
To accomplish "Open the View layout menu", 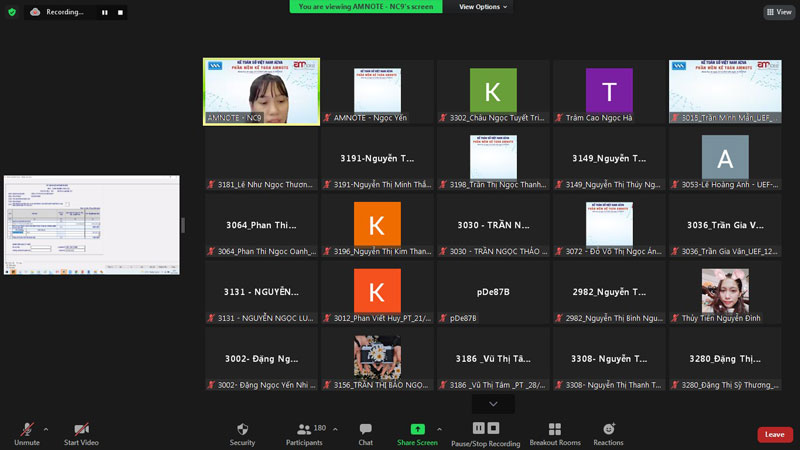I will click(779, 12).
